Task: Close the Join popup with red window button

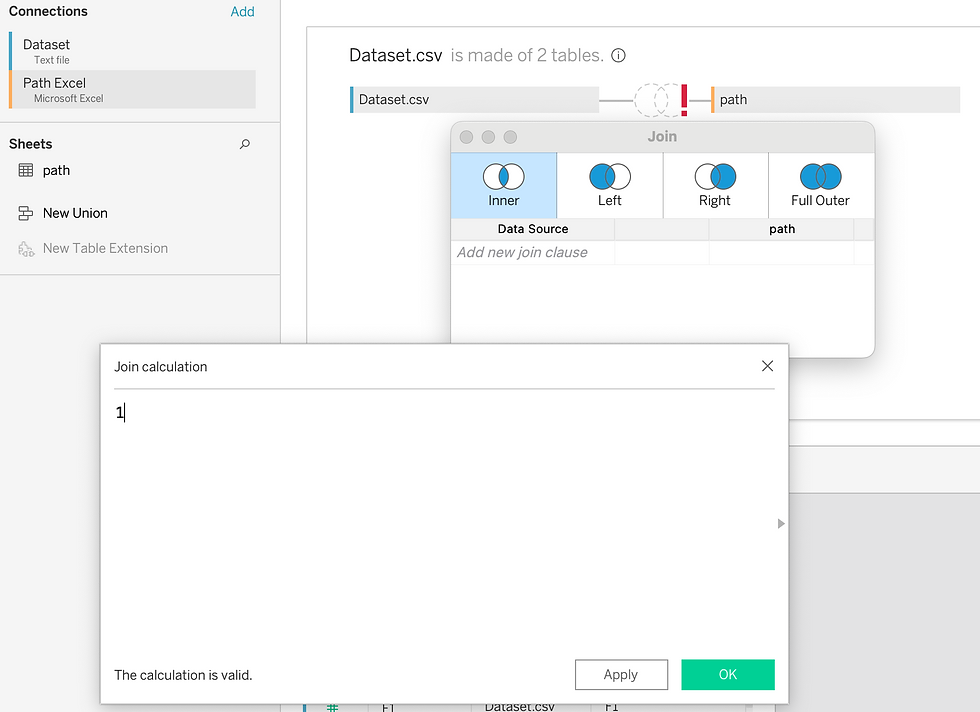Action: click(x=466, y=137)
